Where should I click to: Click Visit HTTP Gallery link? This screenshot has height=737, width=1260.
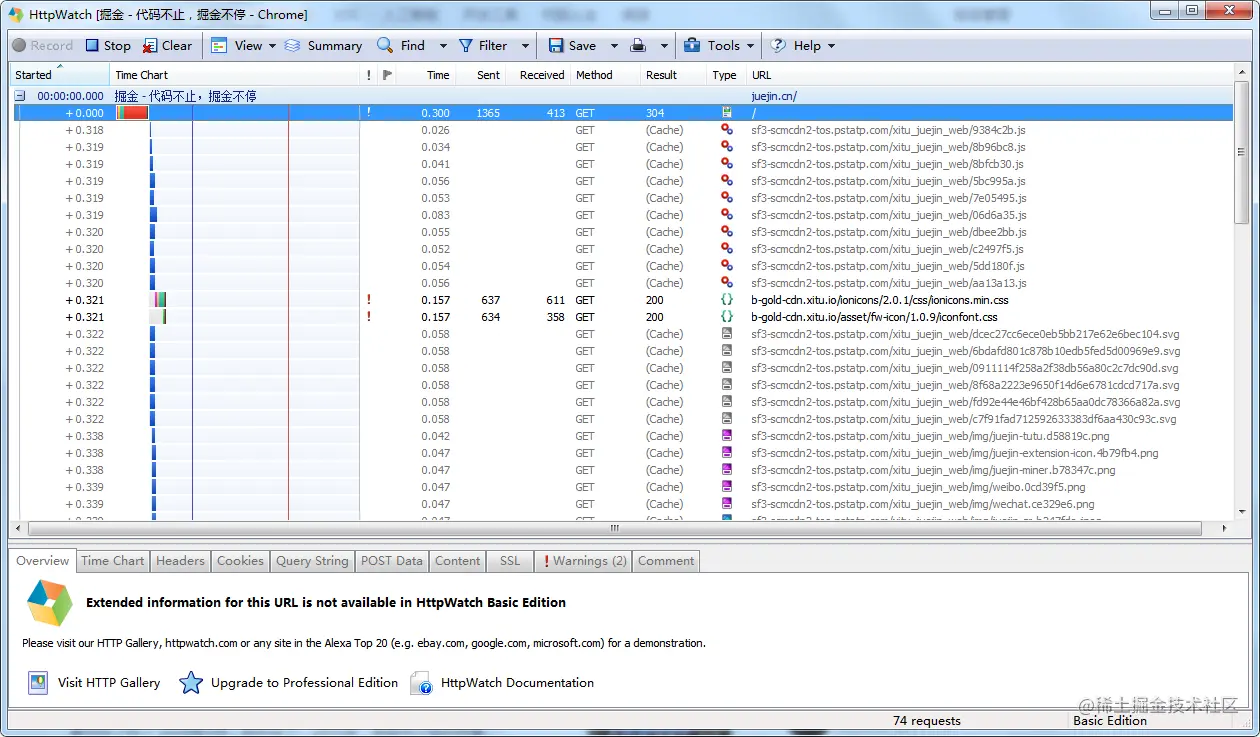click(x=109, y=683)
